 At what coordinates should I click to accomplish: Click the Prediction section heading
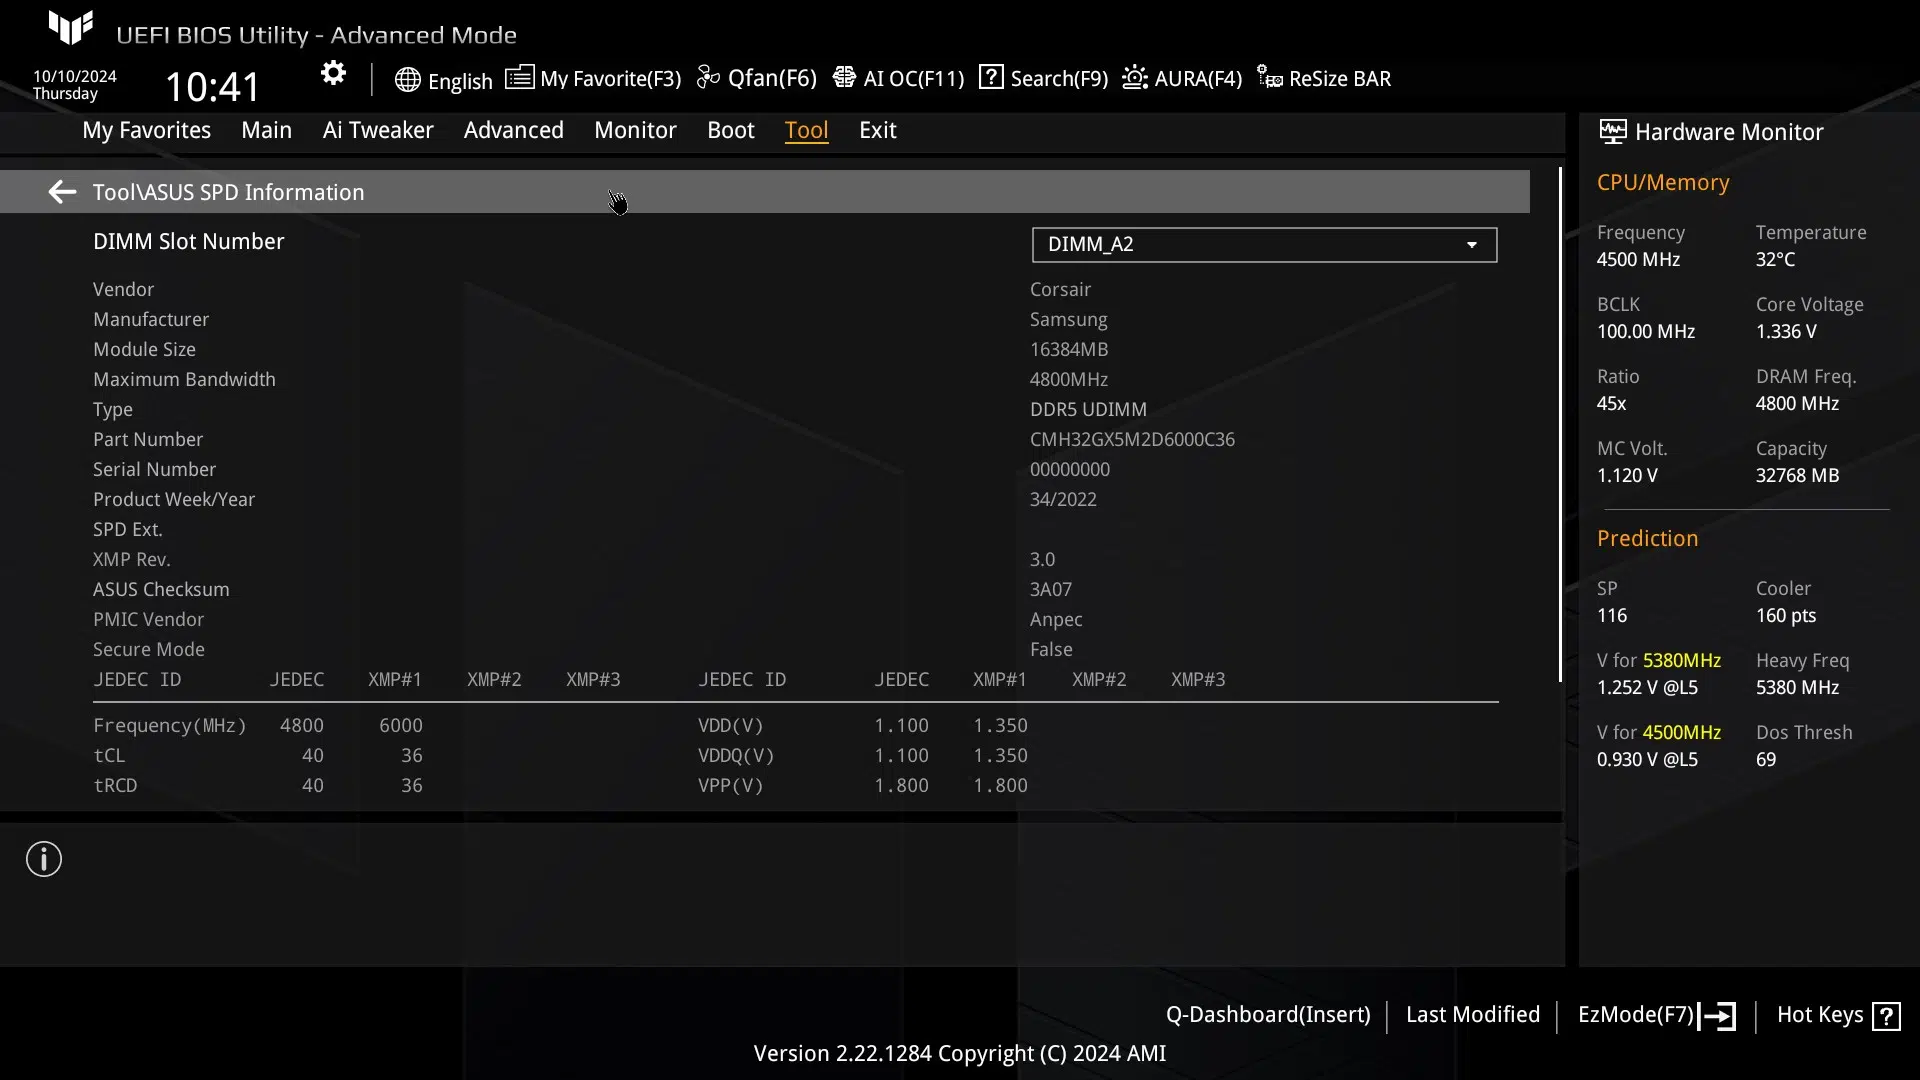(x=1647, y=539)
